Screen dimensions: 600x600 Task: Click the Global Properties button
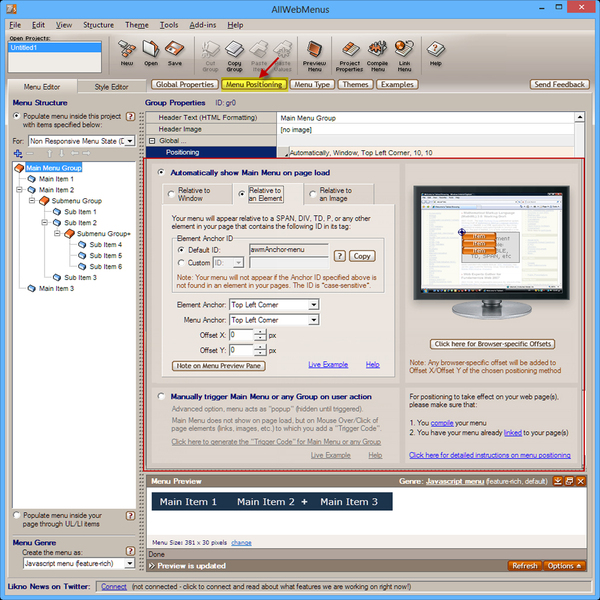click(x=185, y=85)
